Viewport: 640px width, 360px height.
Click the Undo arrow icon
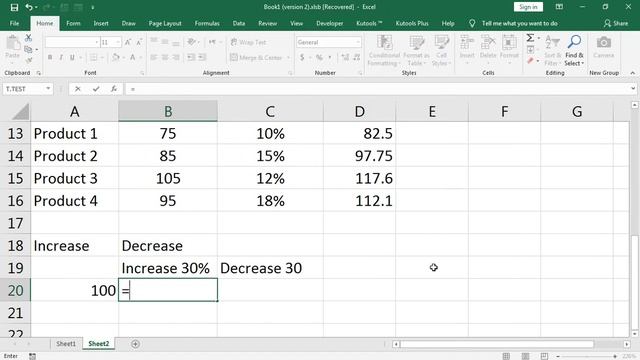click(29, 7)
